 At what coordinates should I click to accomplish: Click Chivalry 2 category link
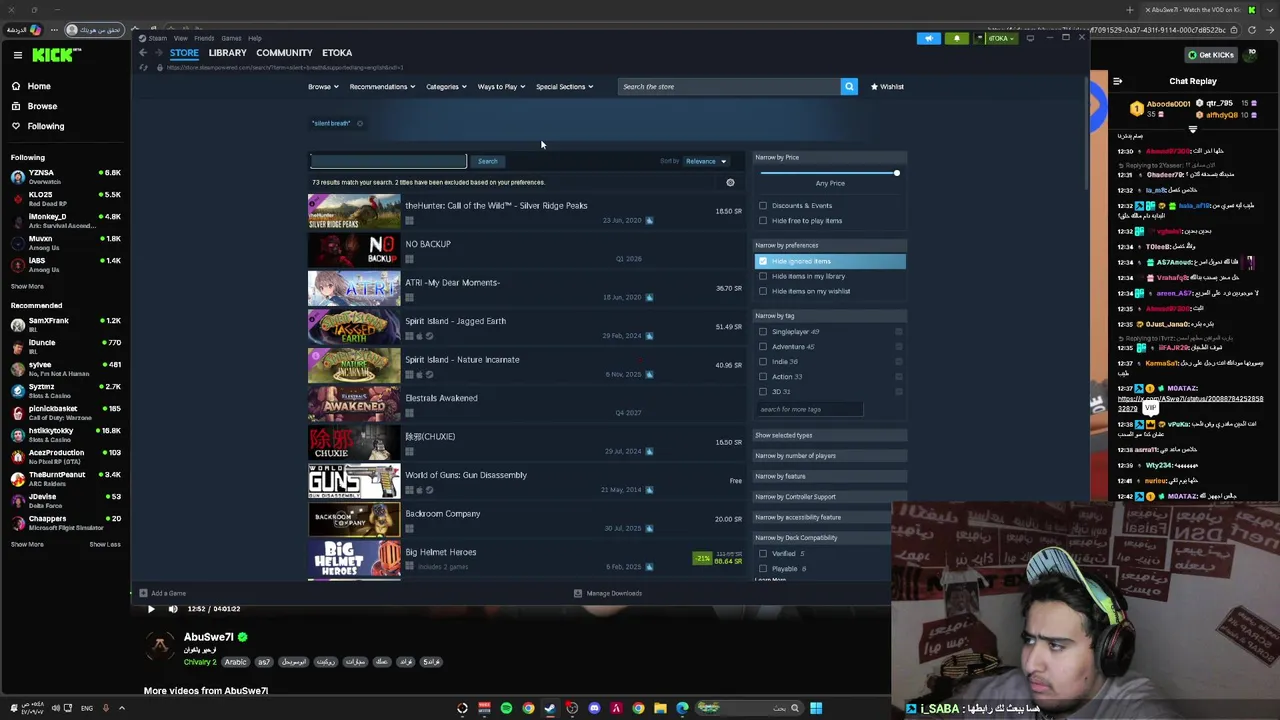pos(200,662)
